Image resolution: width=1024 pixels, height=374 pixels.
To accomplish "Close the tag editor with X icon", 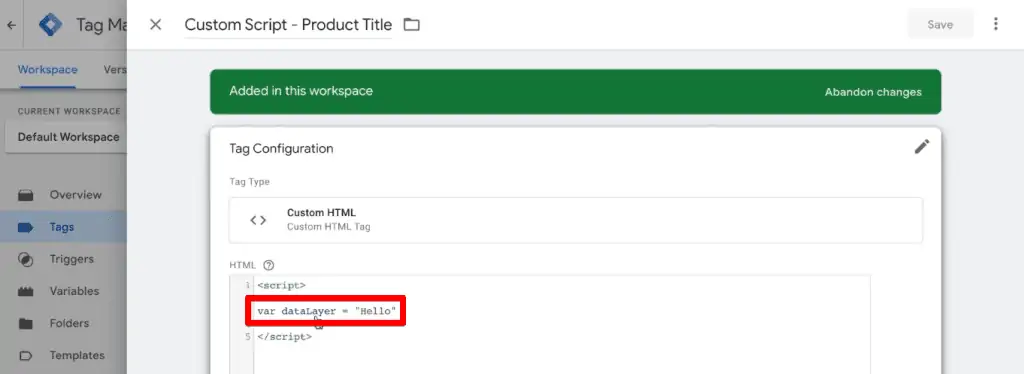I will pos(155,25).
